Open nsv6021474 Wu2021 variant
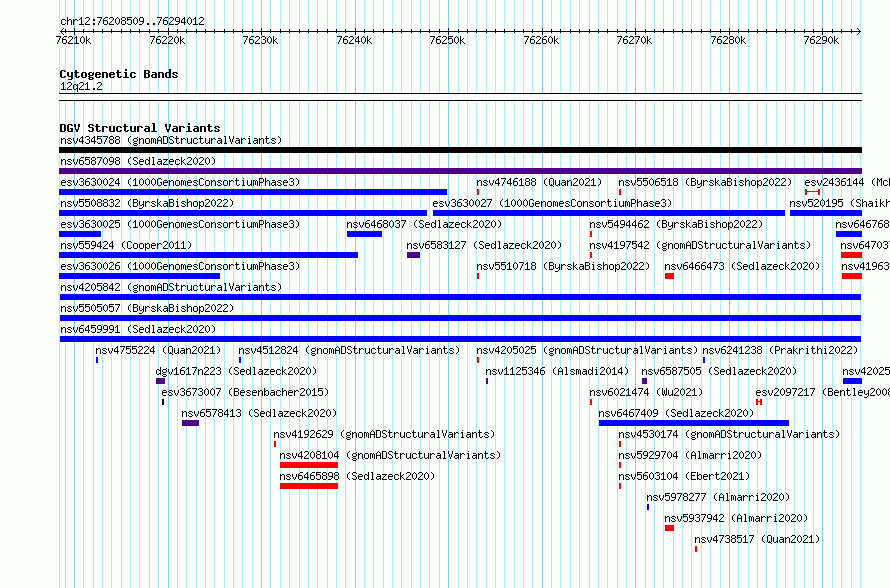The image size is (890, 588). [646, 392]
